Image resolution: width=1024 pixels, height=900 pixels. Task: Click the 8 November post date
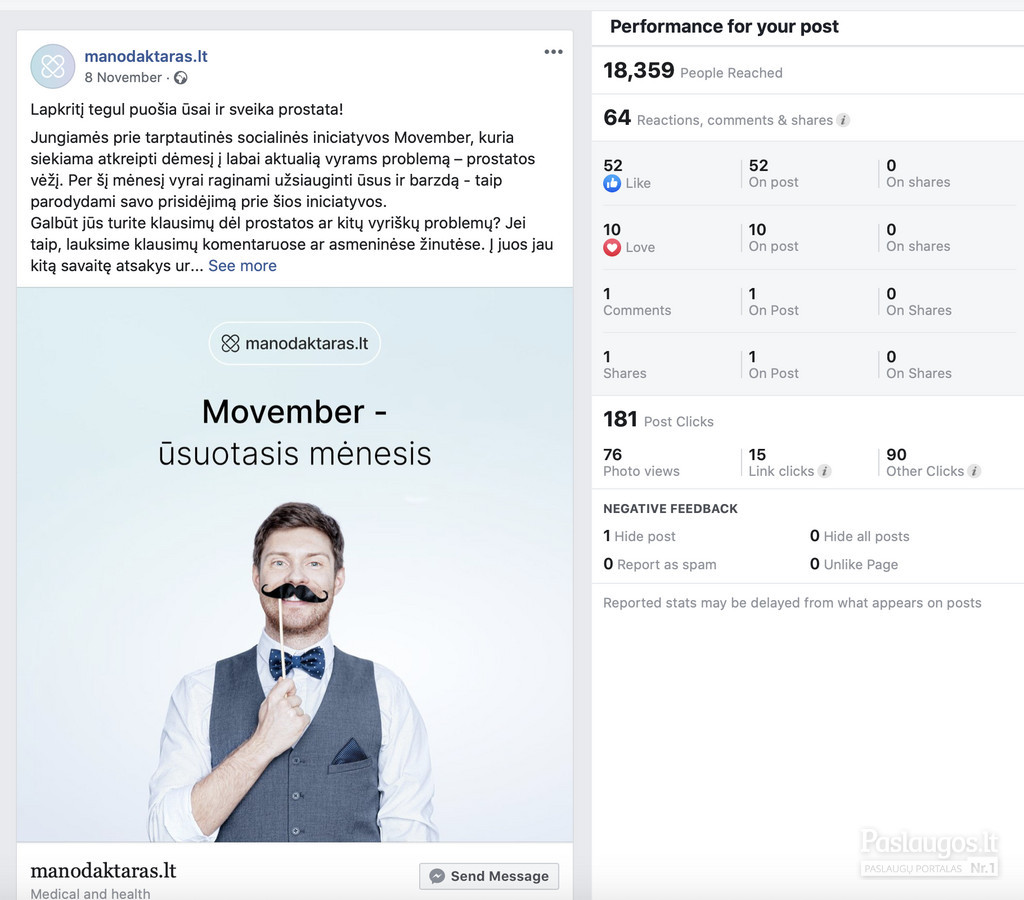click(x=123, y=78)
